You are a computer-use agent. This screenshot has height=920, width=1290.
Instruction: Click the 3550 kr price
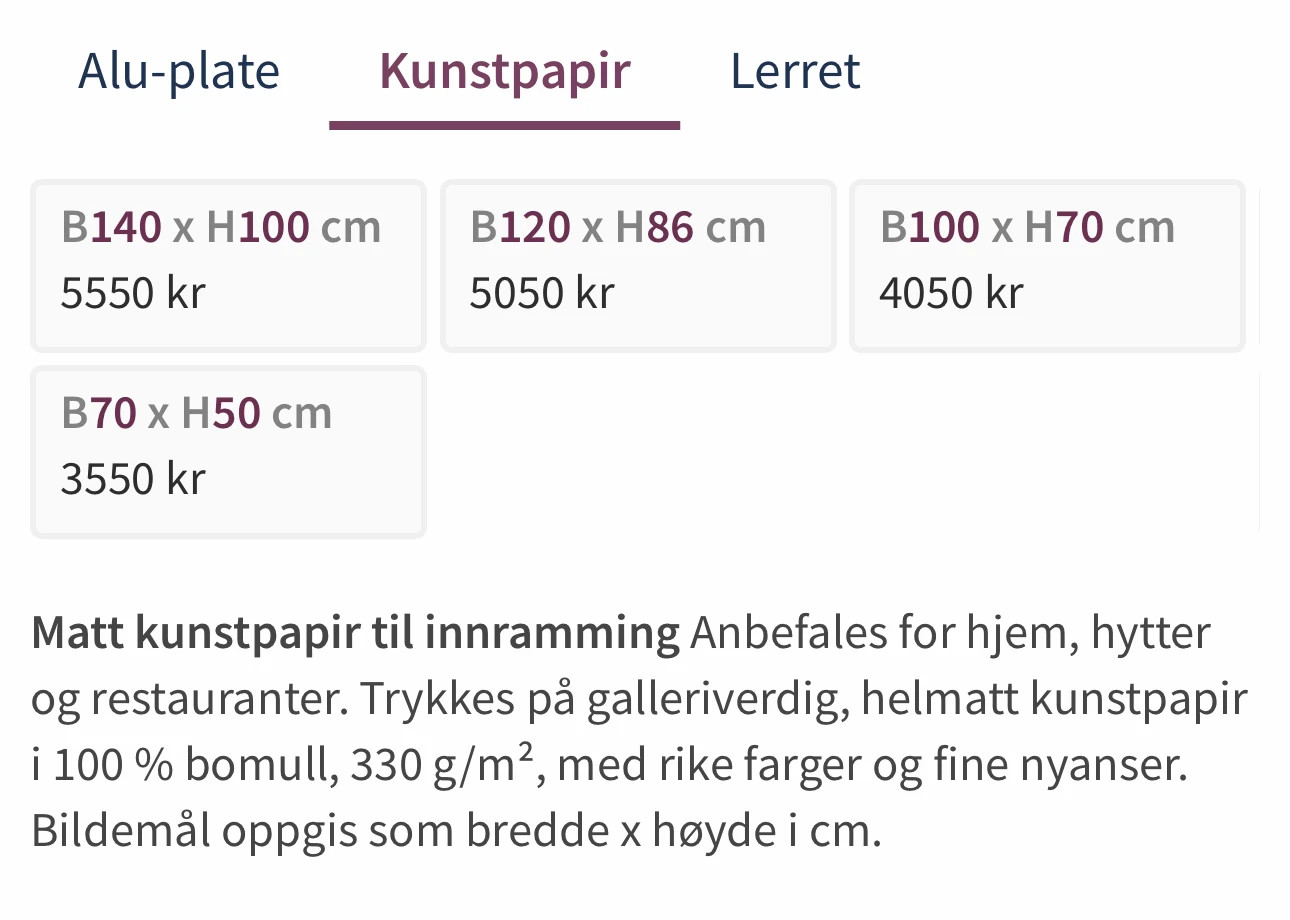[x=133, y=479]
